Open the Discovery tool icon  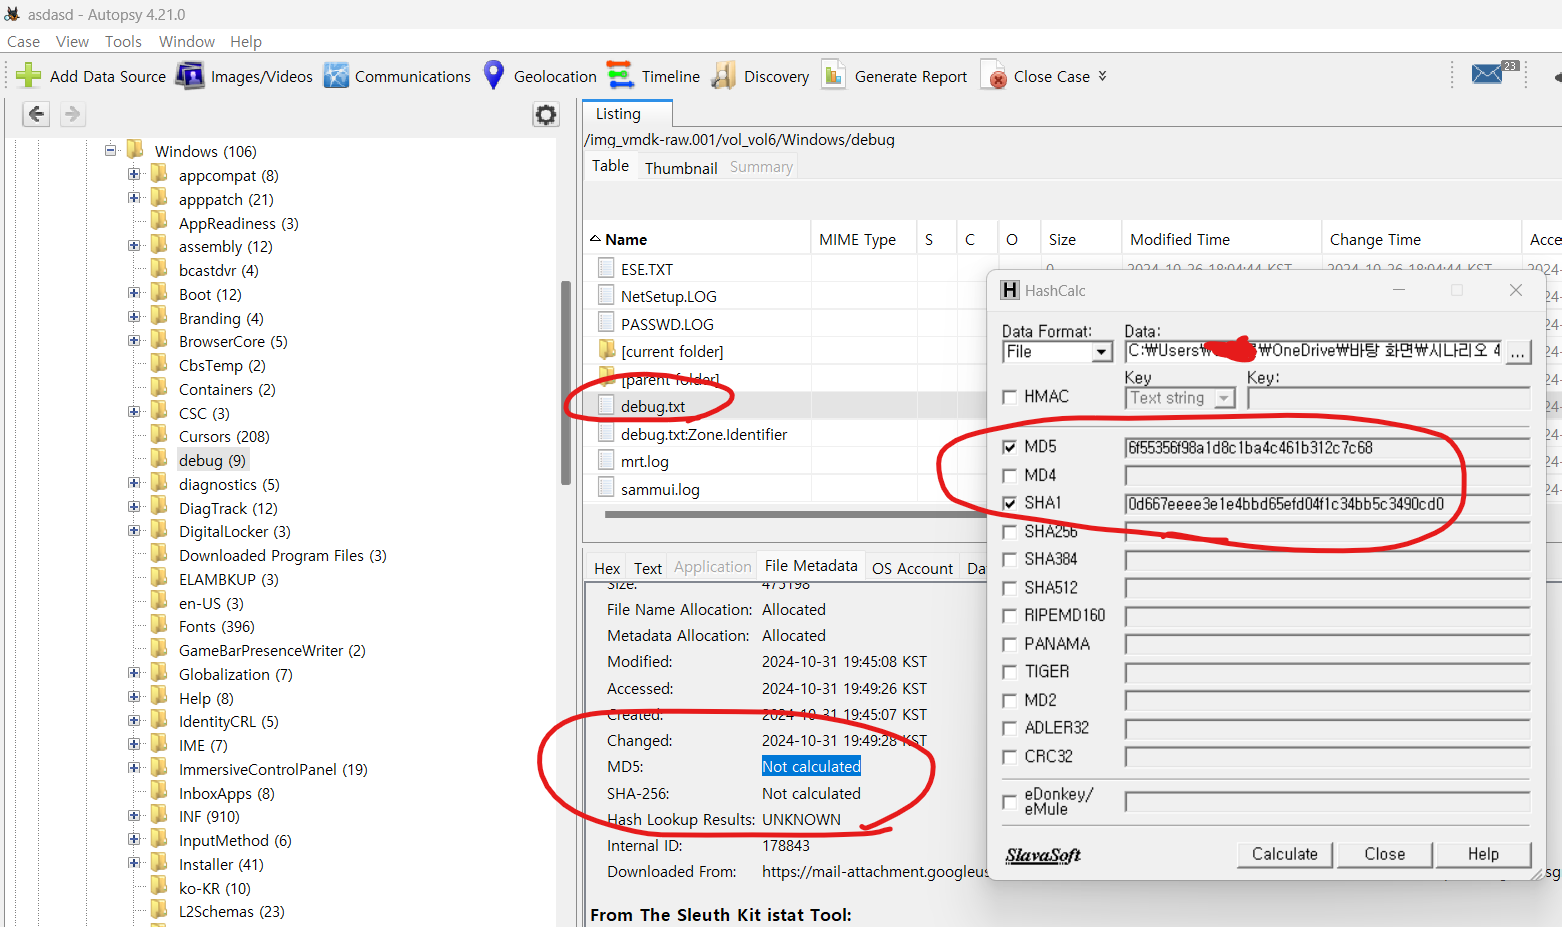pos(723,76)
